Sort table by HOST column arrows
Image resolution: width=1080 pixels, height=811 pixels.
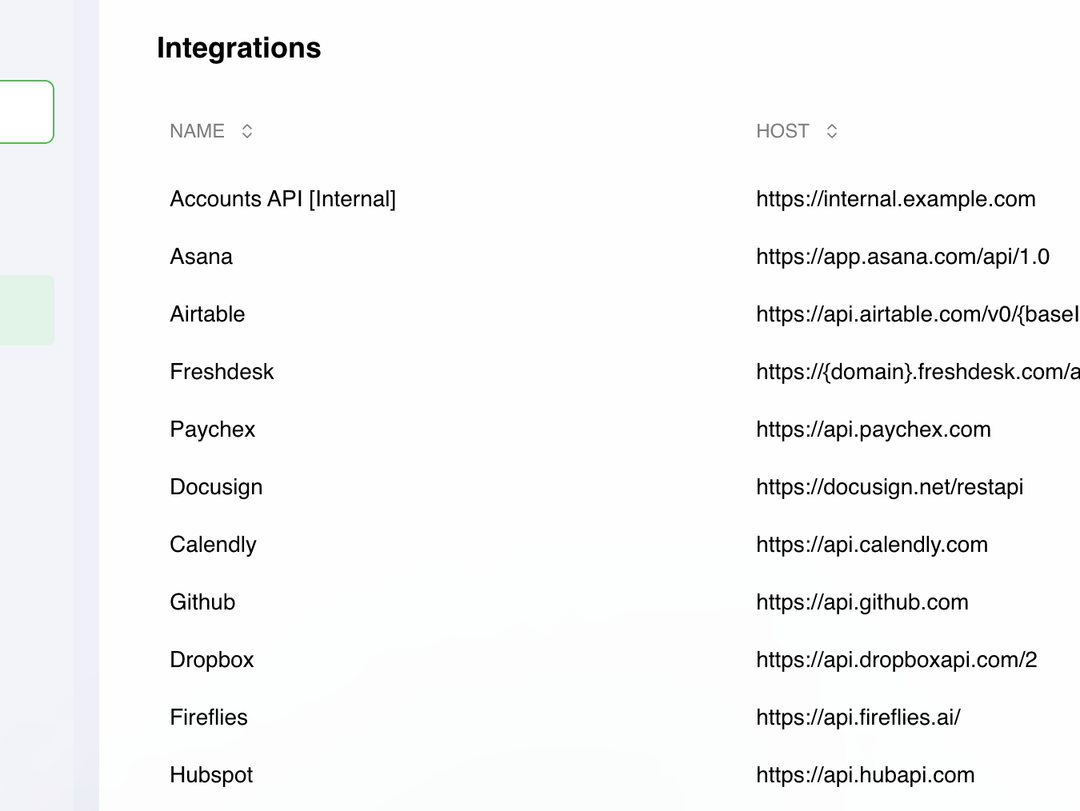831,131
